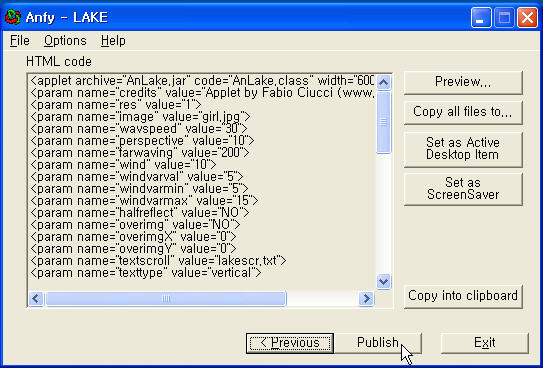The image size is (543, 368).
Task: Click the windvarmin param line
Action: tap(140, 189)
